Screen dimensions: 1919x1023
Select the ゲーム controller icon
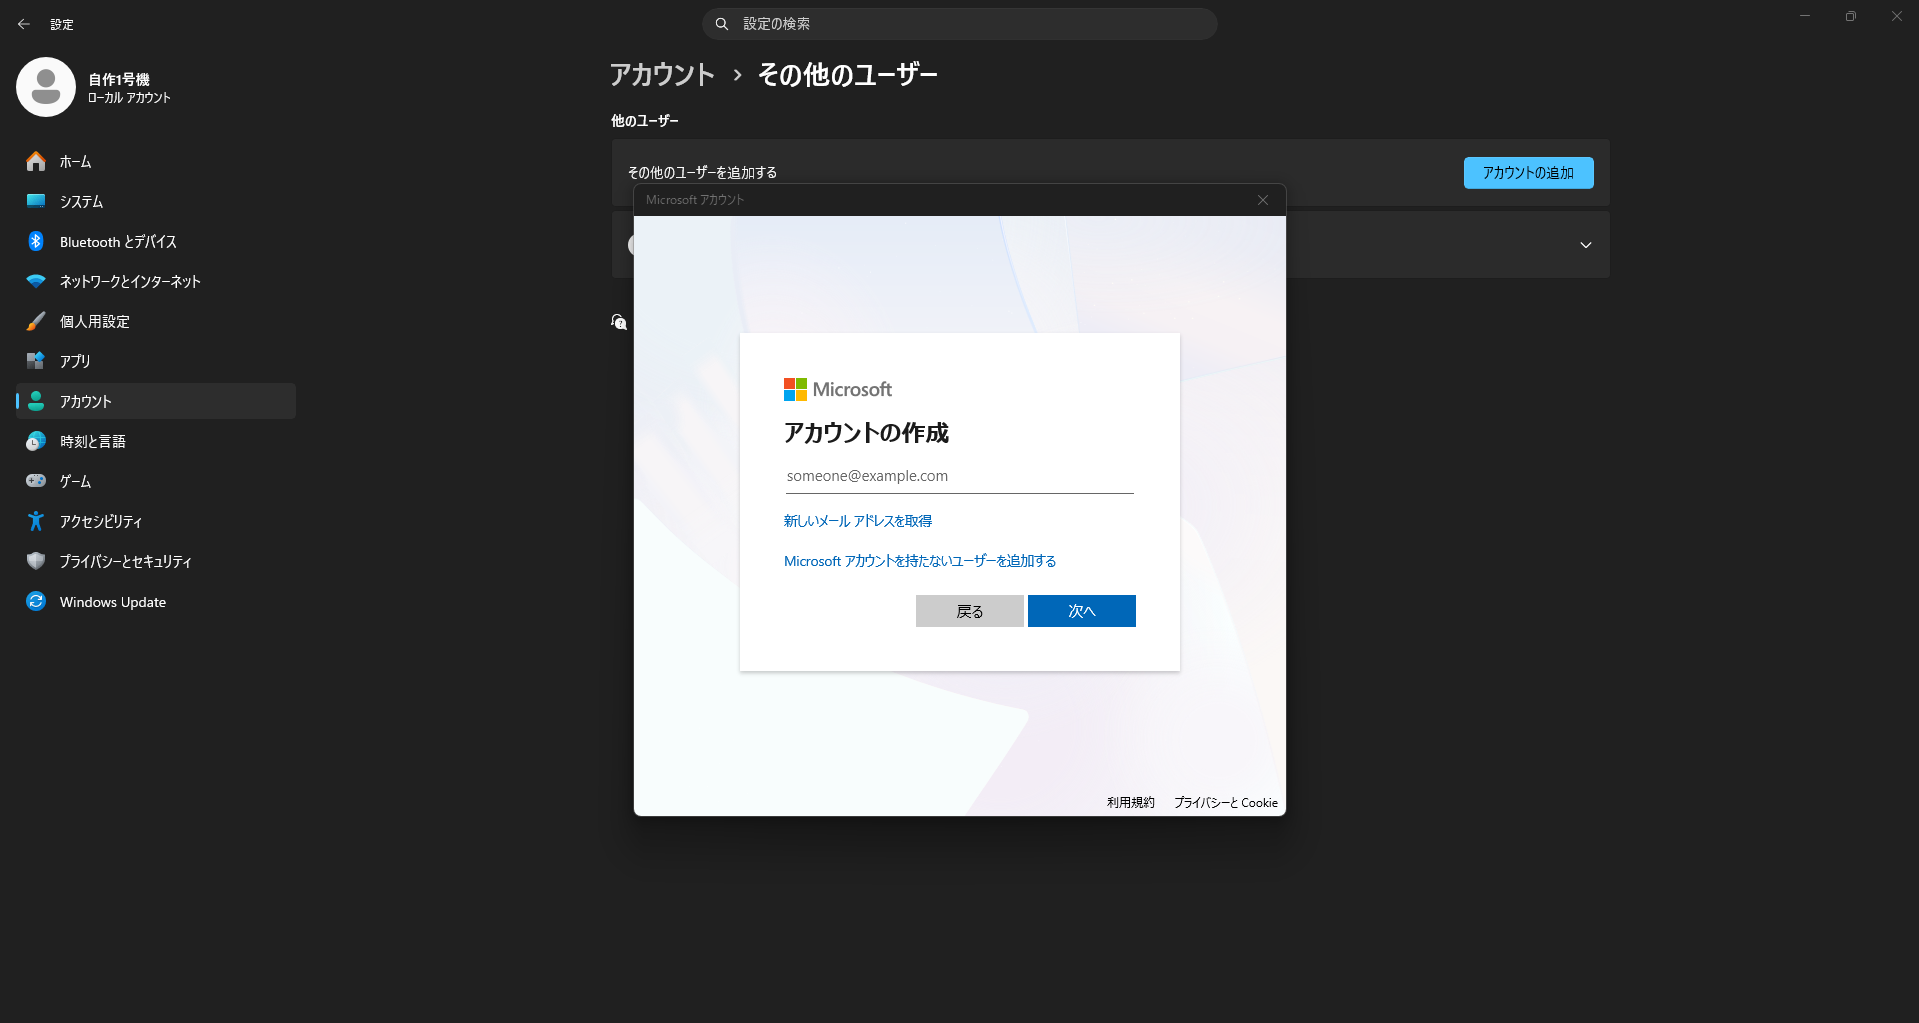[x=36, y=481]
